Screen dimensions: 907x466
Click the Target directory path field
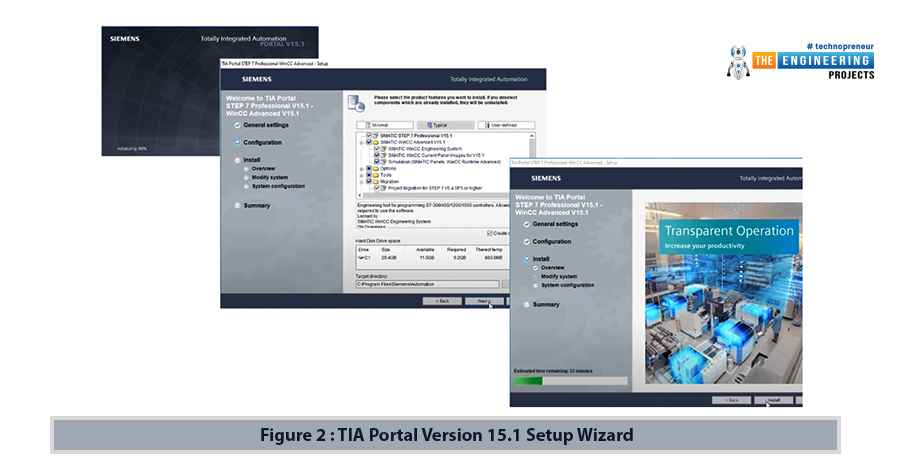[427, 284]
